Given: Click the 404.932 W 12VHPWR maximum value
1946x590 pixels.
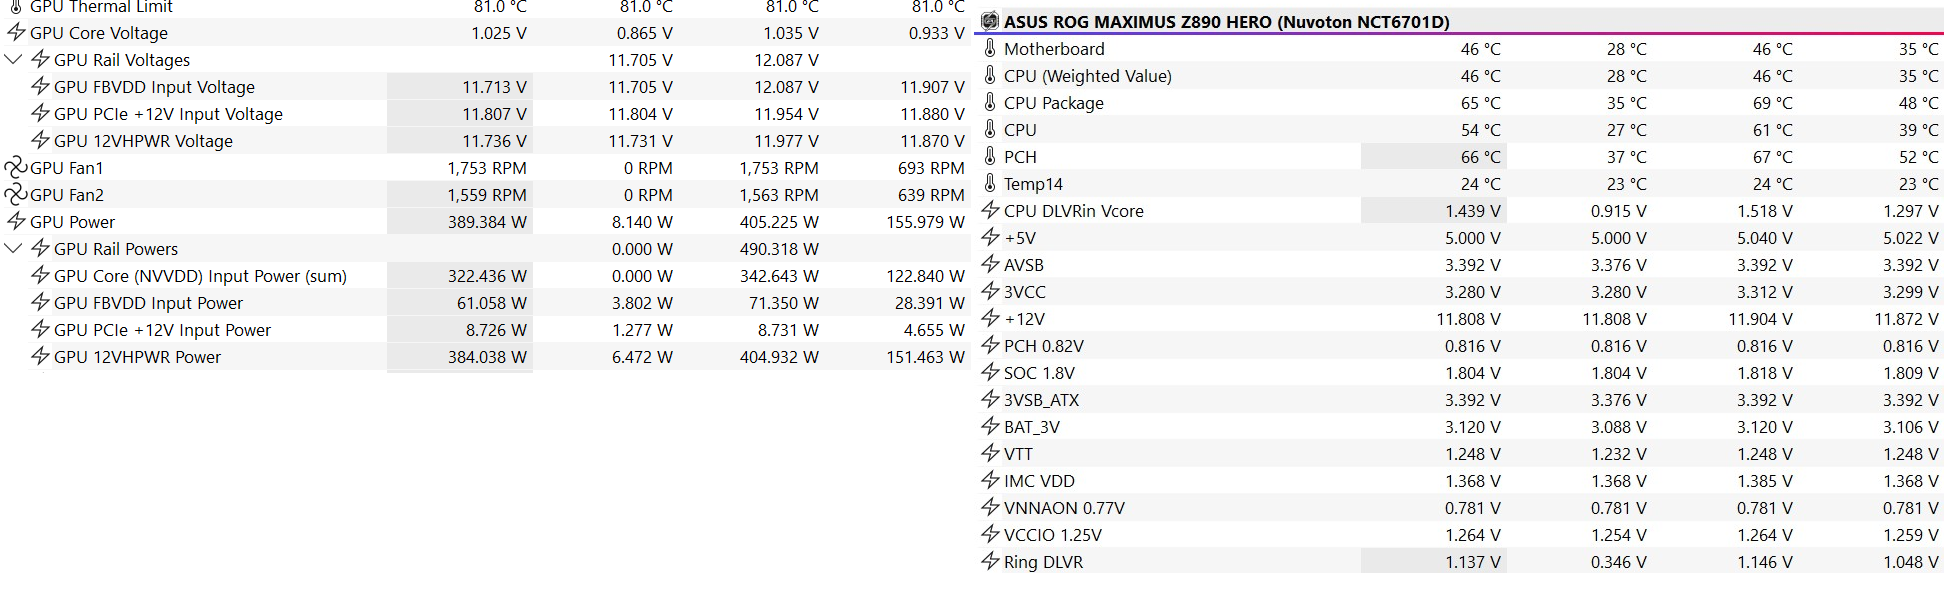Looking at the screenshot, I should 779,357.
